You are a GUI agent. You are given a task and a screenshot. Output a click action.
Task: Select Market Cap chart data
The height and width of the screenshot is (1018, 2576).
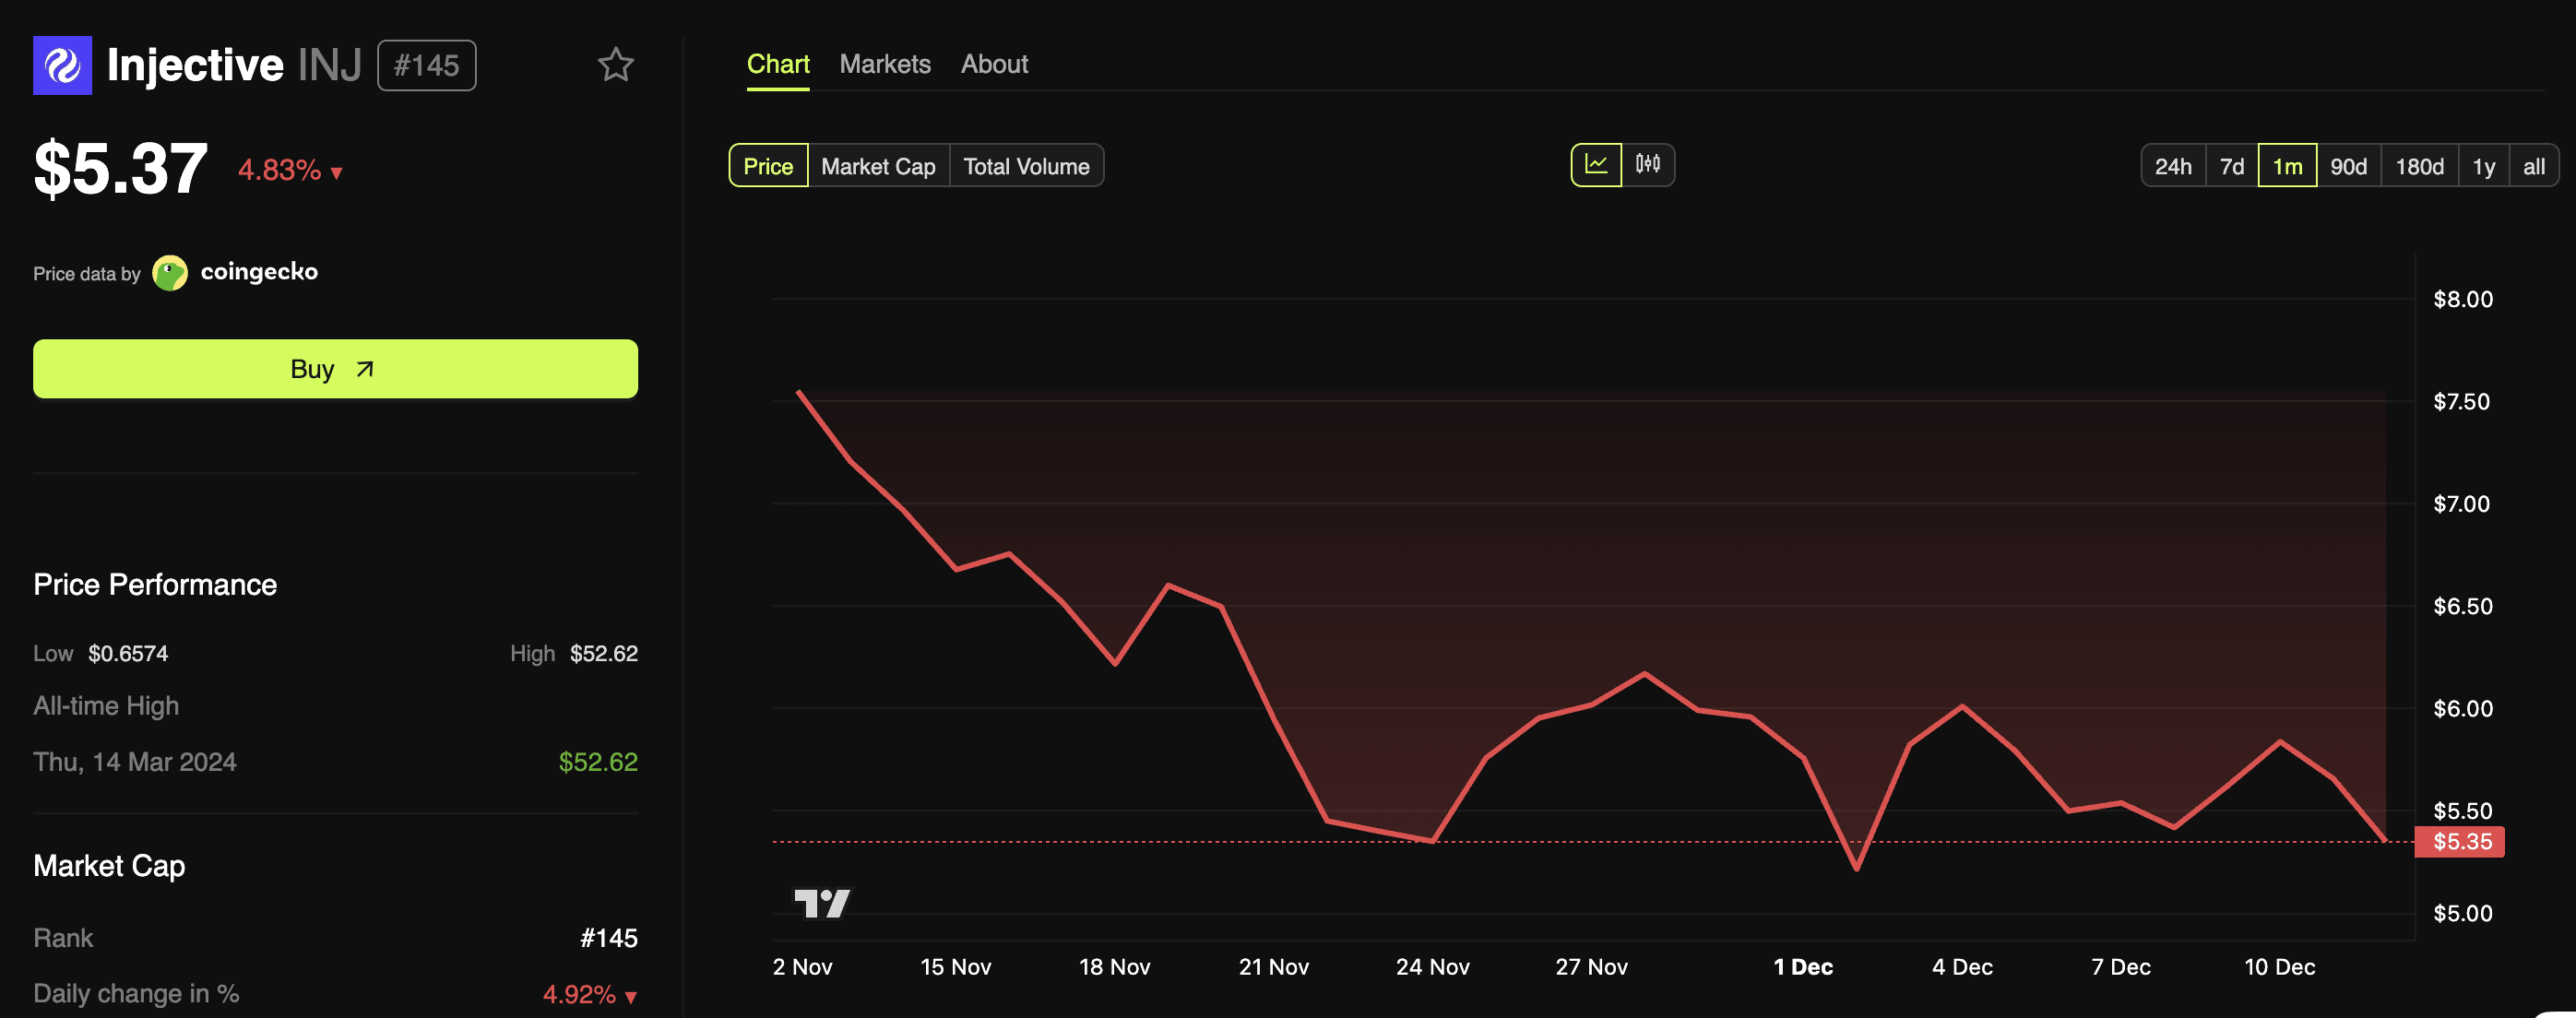tap(877, 166)
